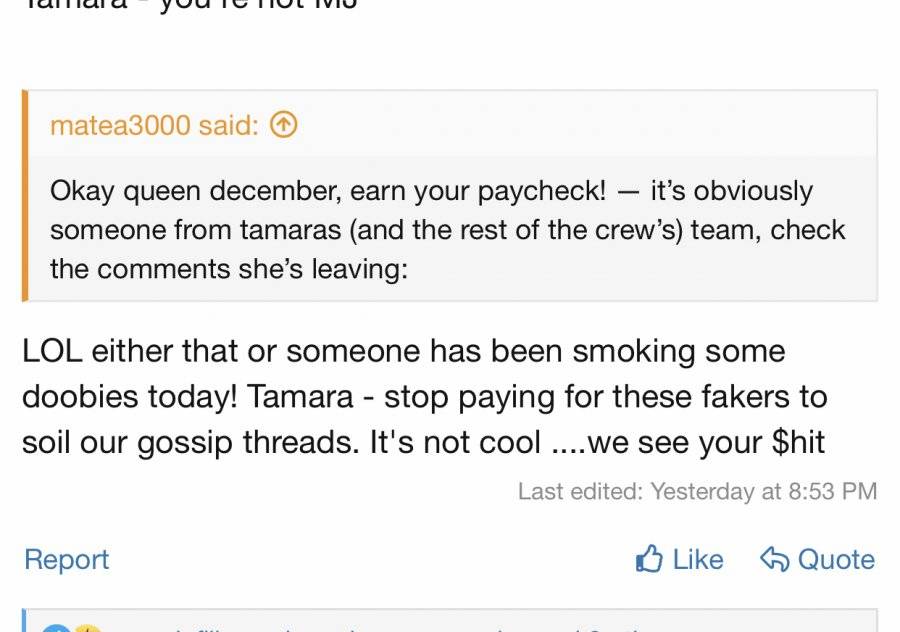Image resolution: width=900 pixels, height=632 pixels.
Task: Click the Quote text label
Action: 836,559
